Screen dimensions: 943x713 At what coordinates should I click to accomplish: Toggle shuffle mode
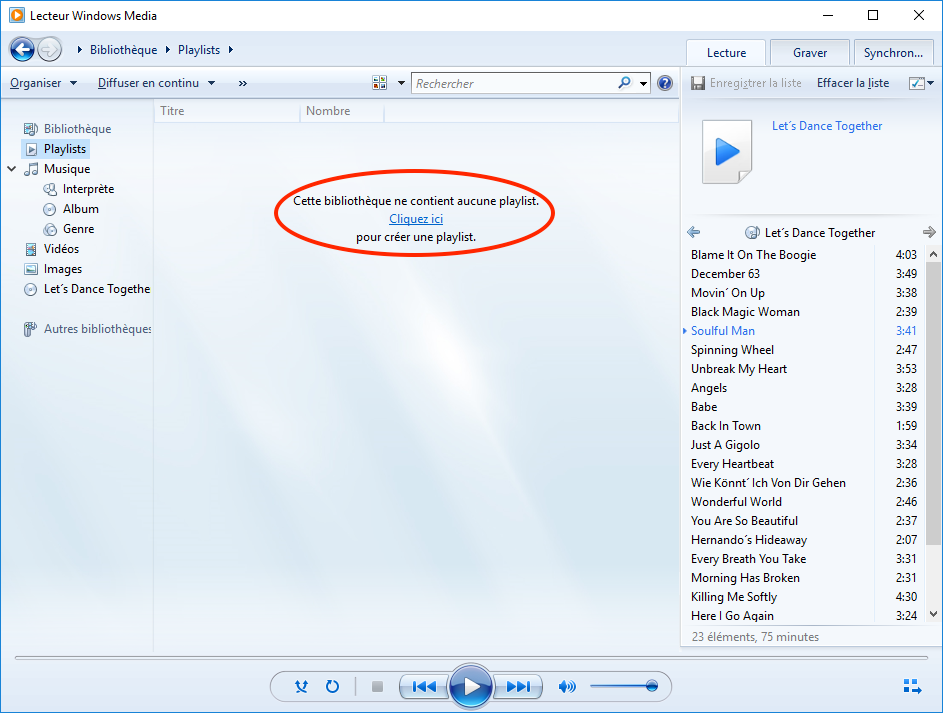(301, 686)
